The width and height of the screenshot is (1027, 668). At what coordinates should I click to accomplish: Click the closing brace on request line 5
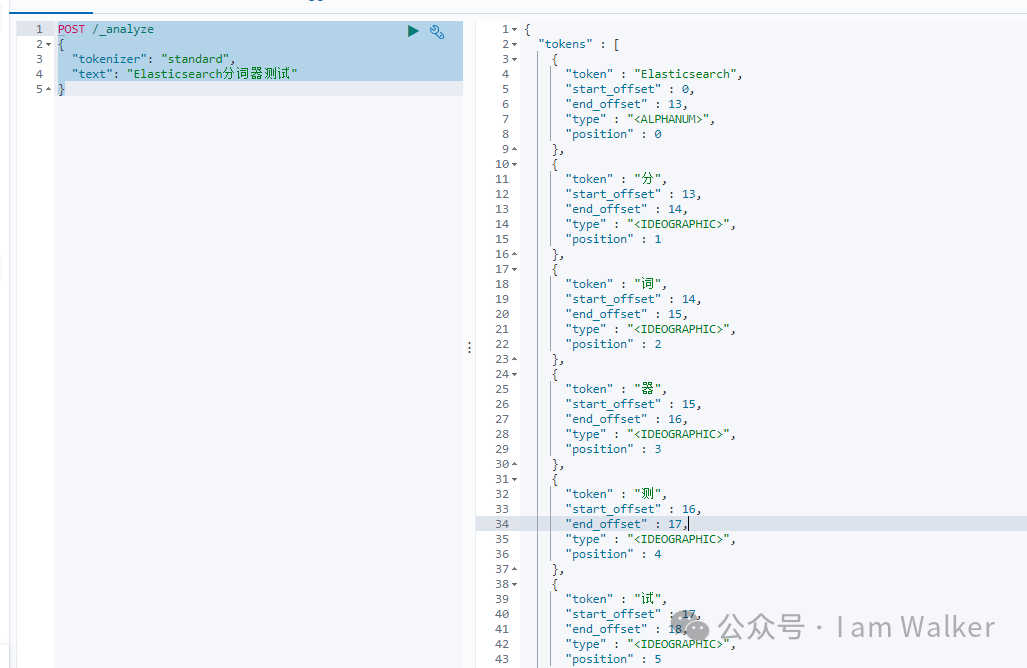(62, 89)
